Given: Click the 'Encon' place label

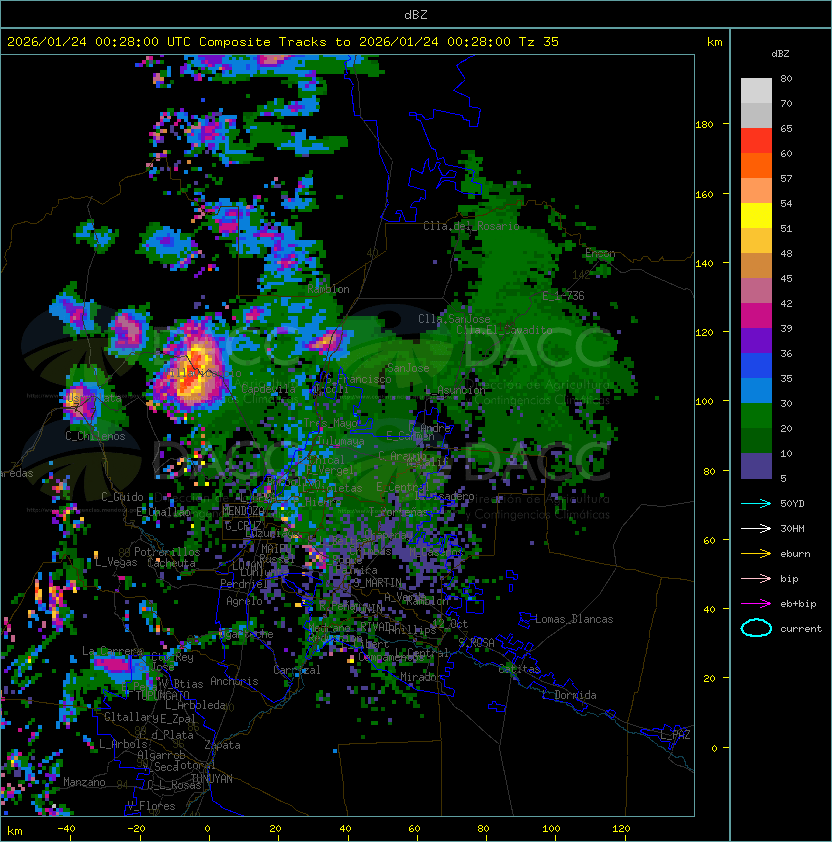Looking at the screenshot, I should point(600,253).
